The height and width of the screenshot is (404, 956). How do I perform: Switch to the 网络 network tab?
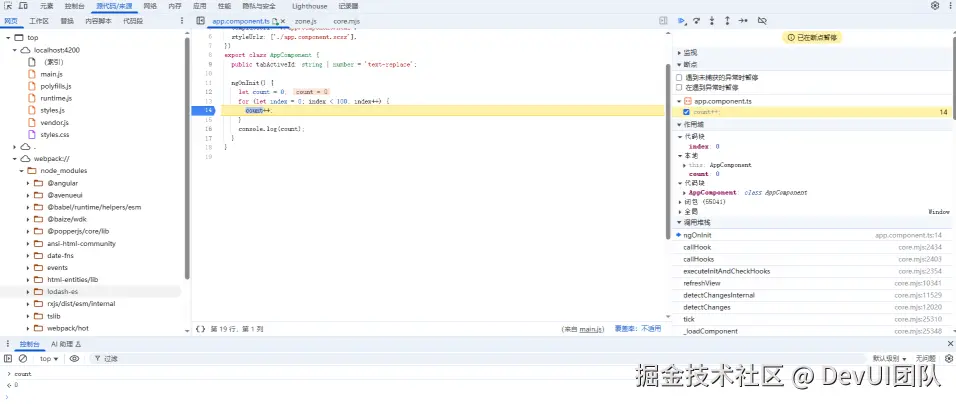point(150,6)
